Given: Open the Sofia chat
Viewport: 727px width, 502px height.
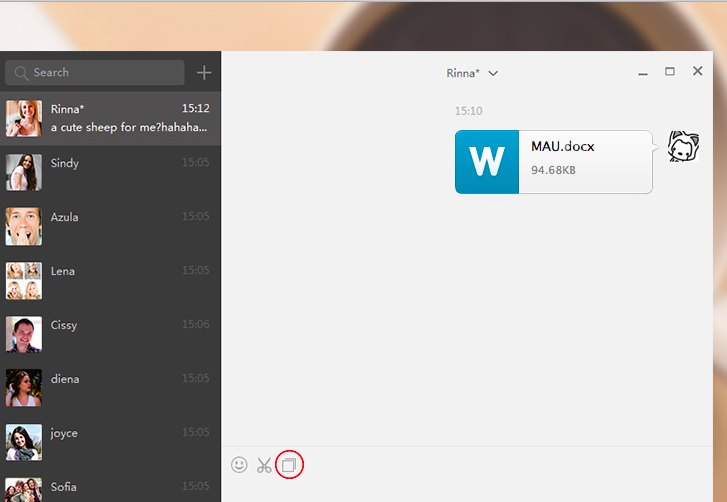Looking at the screenshot, I should (x=110, y=486).
